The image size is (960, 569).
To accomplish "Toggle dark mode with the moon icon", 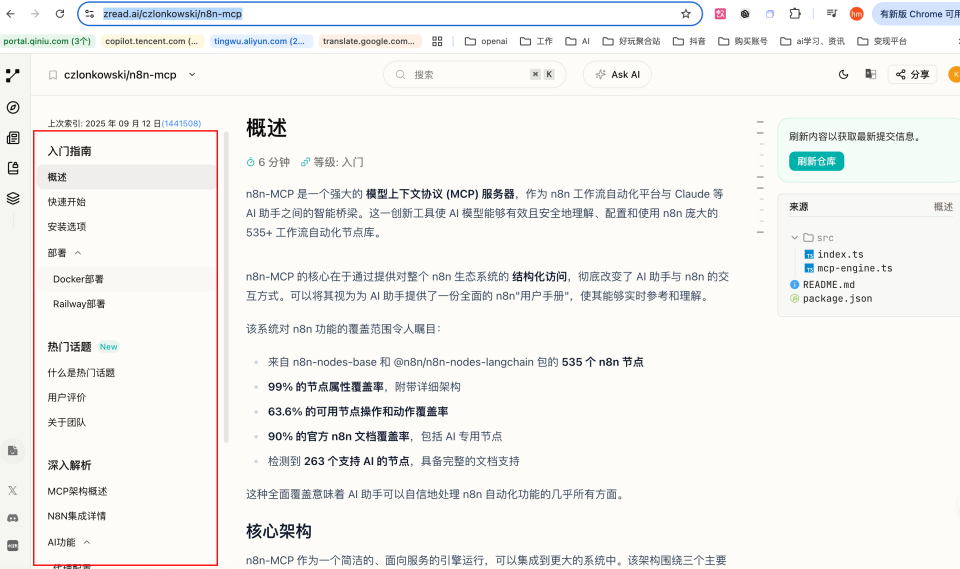I will point(844,75).
